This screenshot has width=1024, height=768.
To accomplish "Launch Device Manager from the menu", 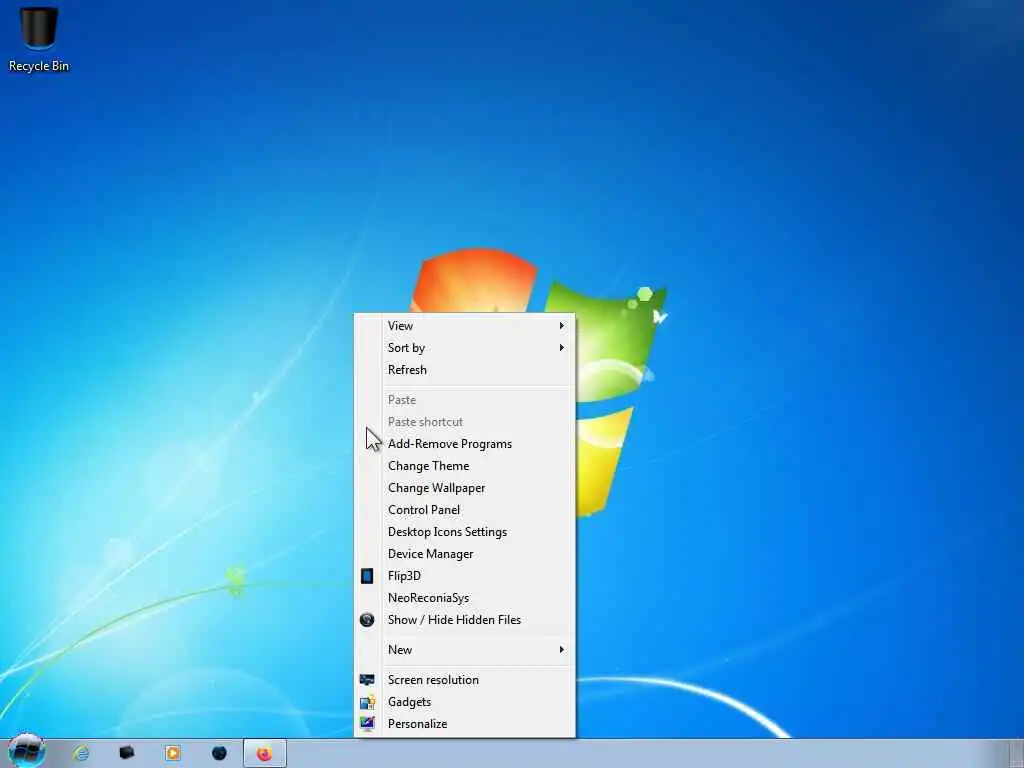I will [464, 554].
